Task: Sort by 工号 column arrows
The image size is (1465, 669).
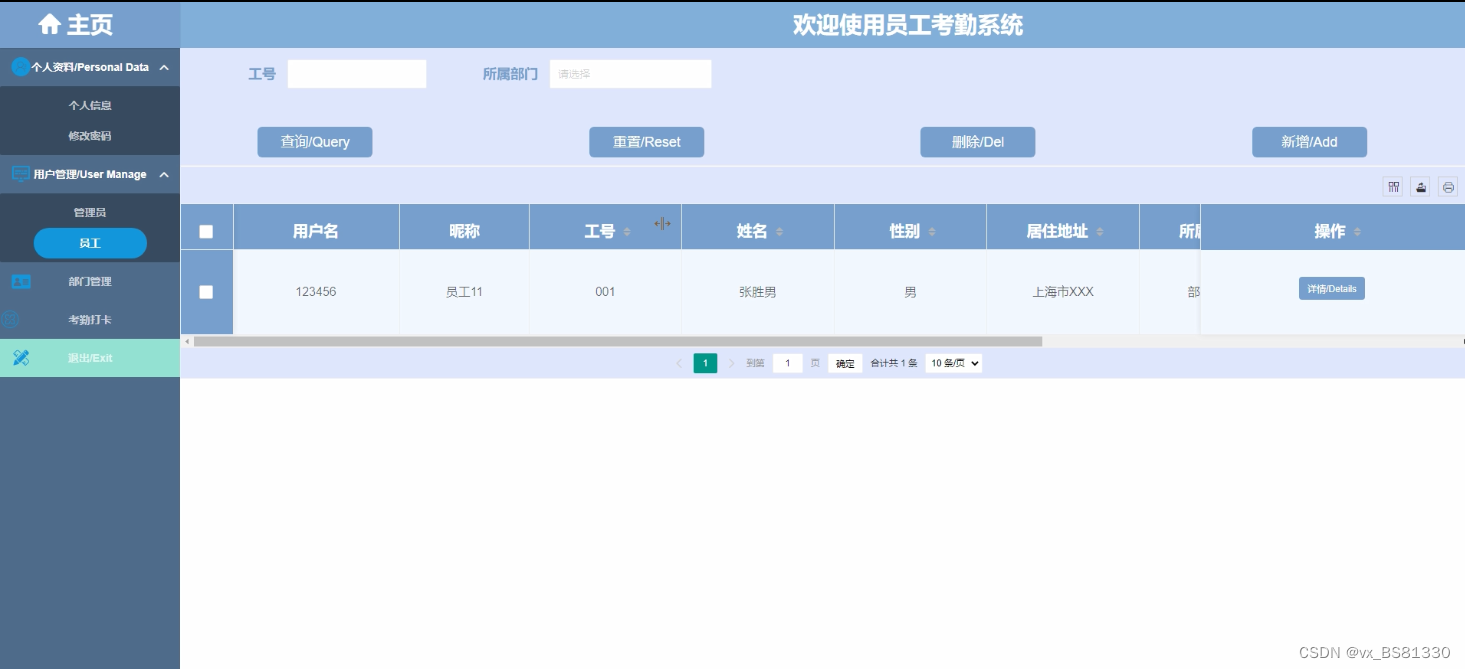Action: pos(627,232)
